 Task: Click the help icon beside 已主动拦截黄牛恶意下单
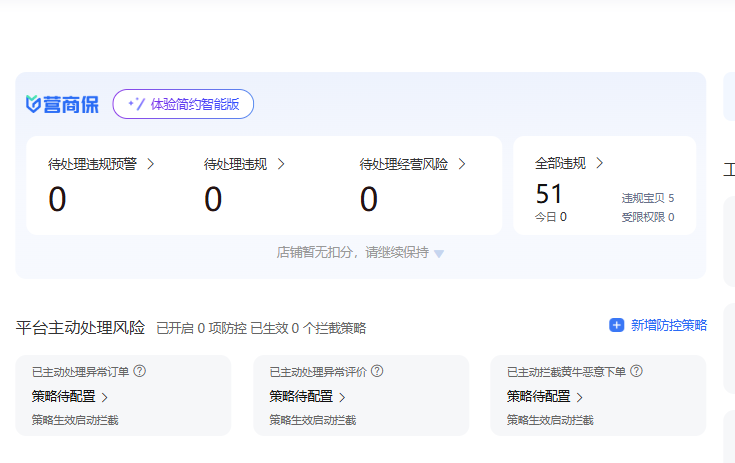(636, 371)
